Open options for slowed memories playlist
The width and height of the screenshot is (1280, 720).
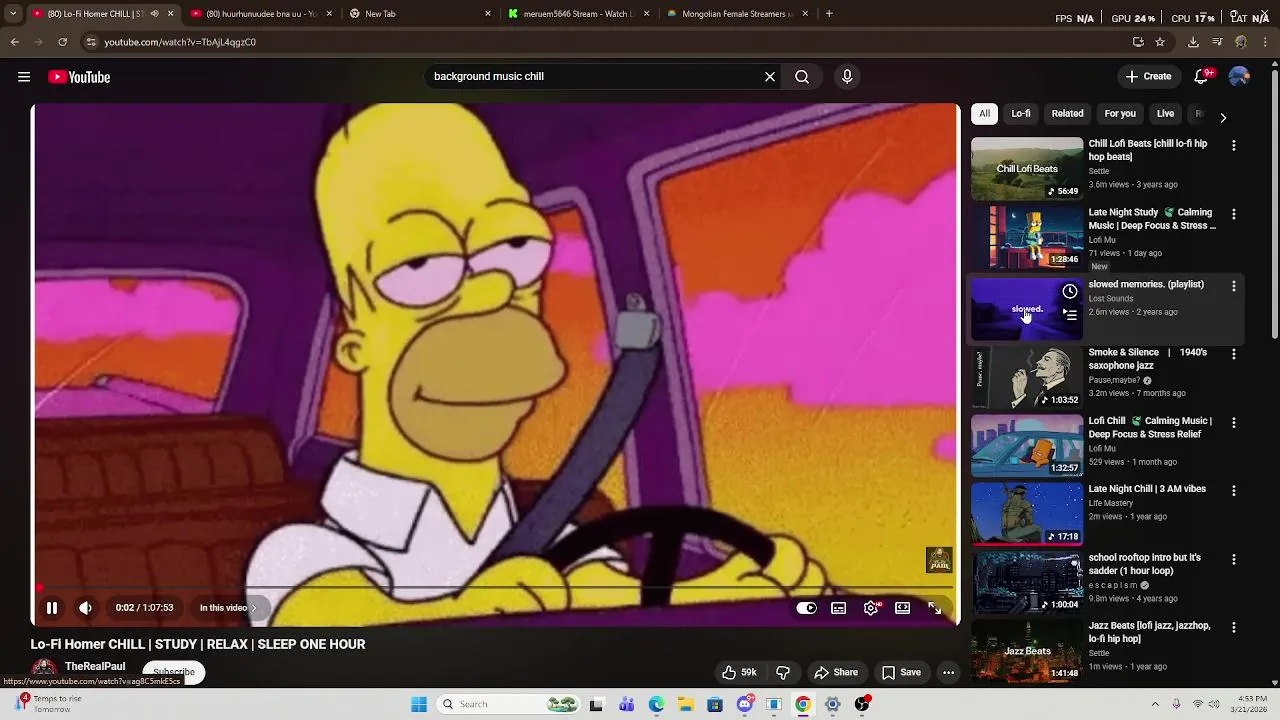click(1234, 287)
